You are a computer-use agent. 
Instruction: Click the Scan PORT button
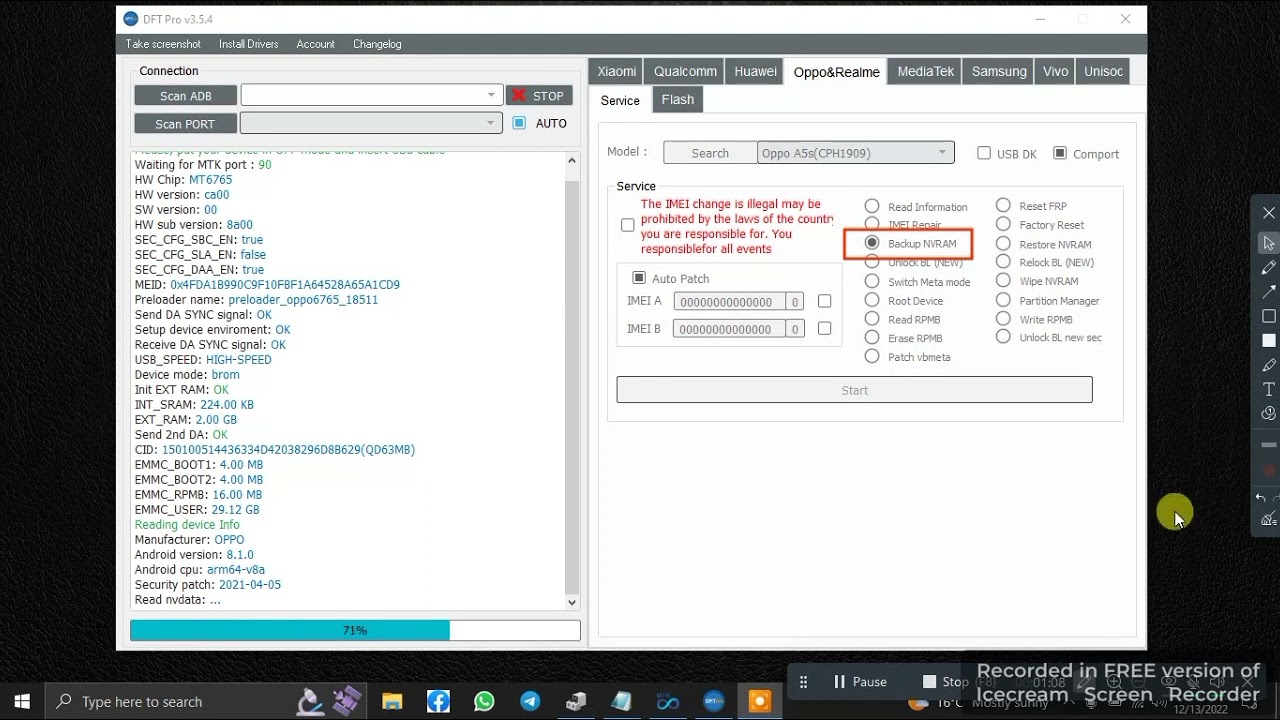click(x=186, y=124)
